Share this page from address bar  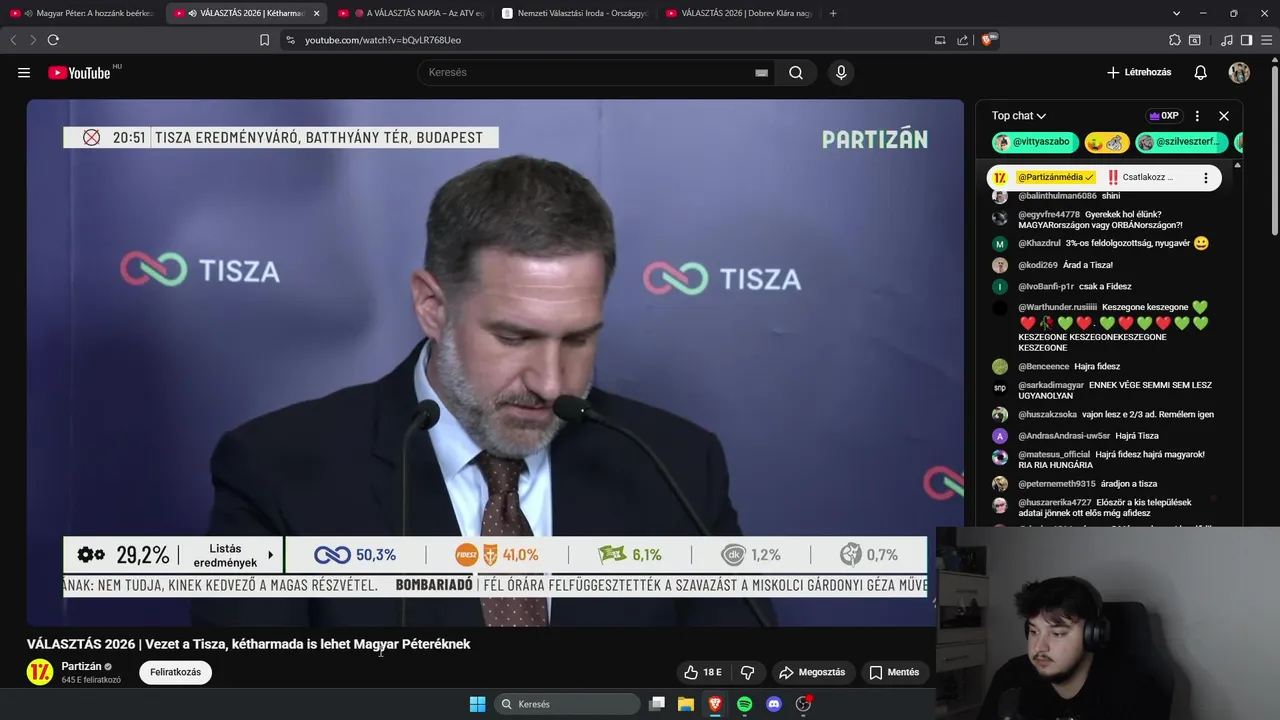[962, 40]
